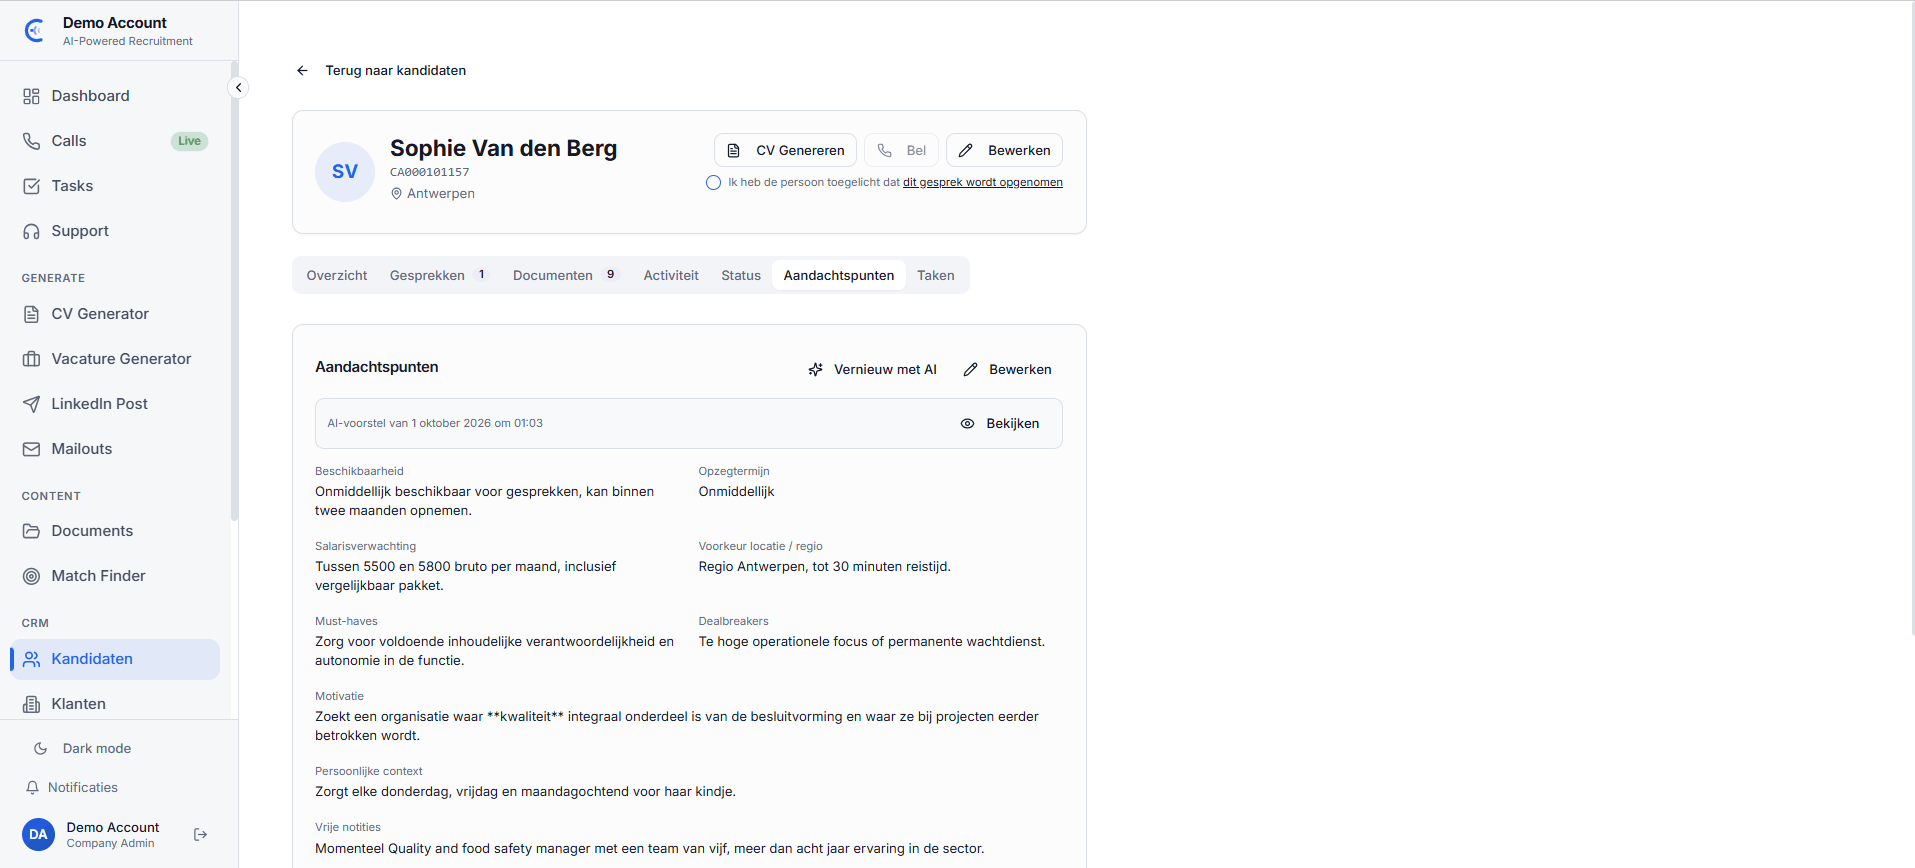
Task: Click the SV candidate avatar
Action: point(345,172)
